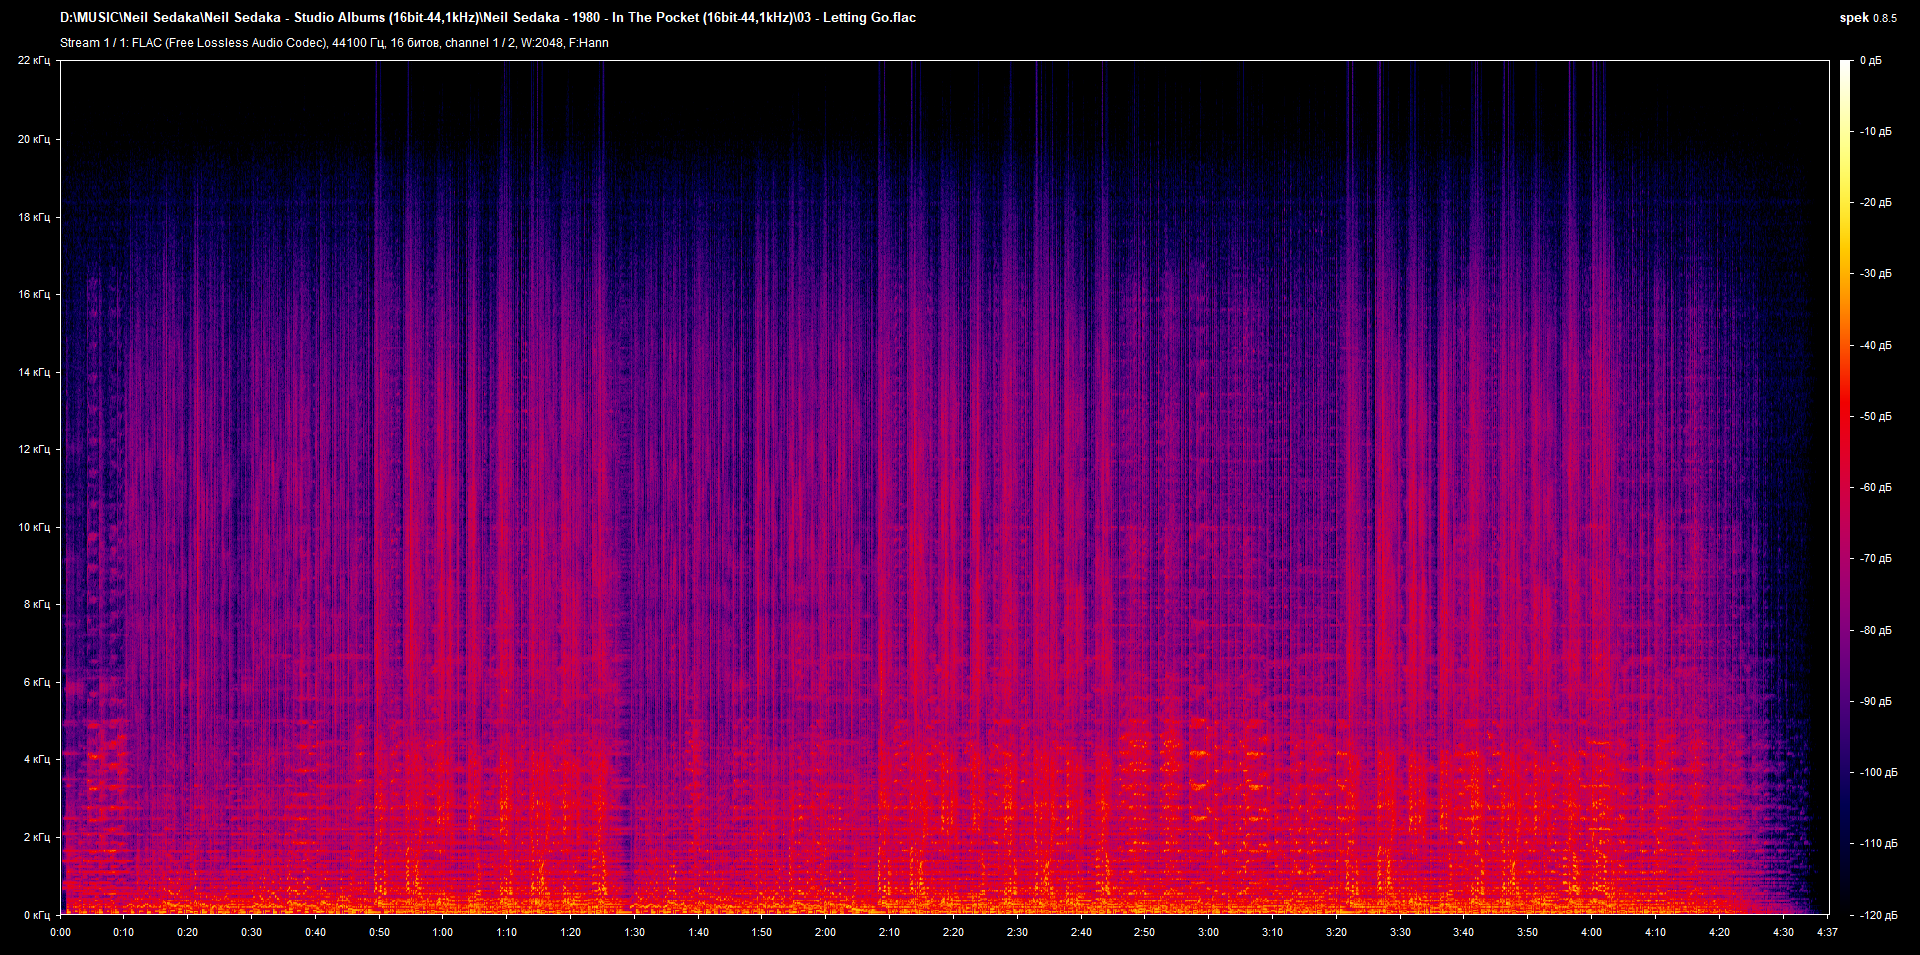Click the 18 кГц frequency axis label
This screenshot has width=1920, height=955.
pos(34,217)
